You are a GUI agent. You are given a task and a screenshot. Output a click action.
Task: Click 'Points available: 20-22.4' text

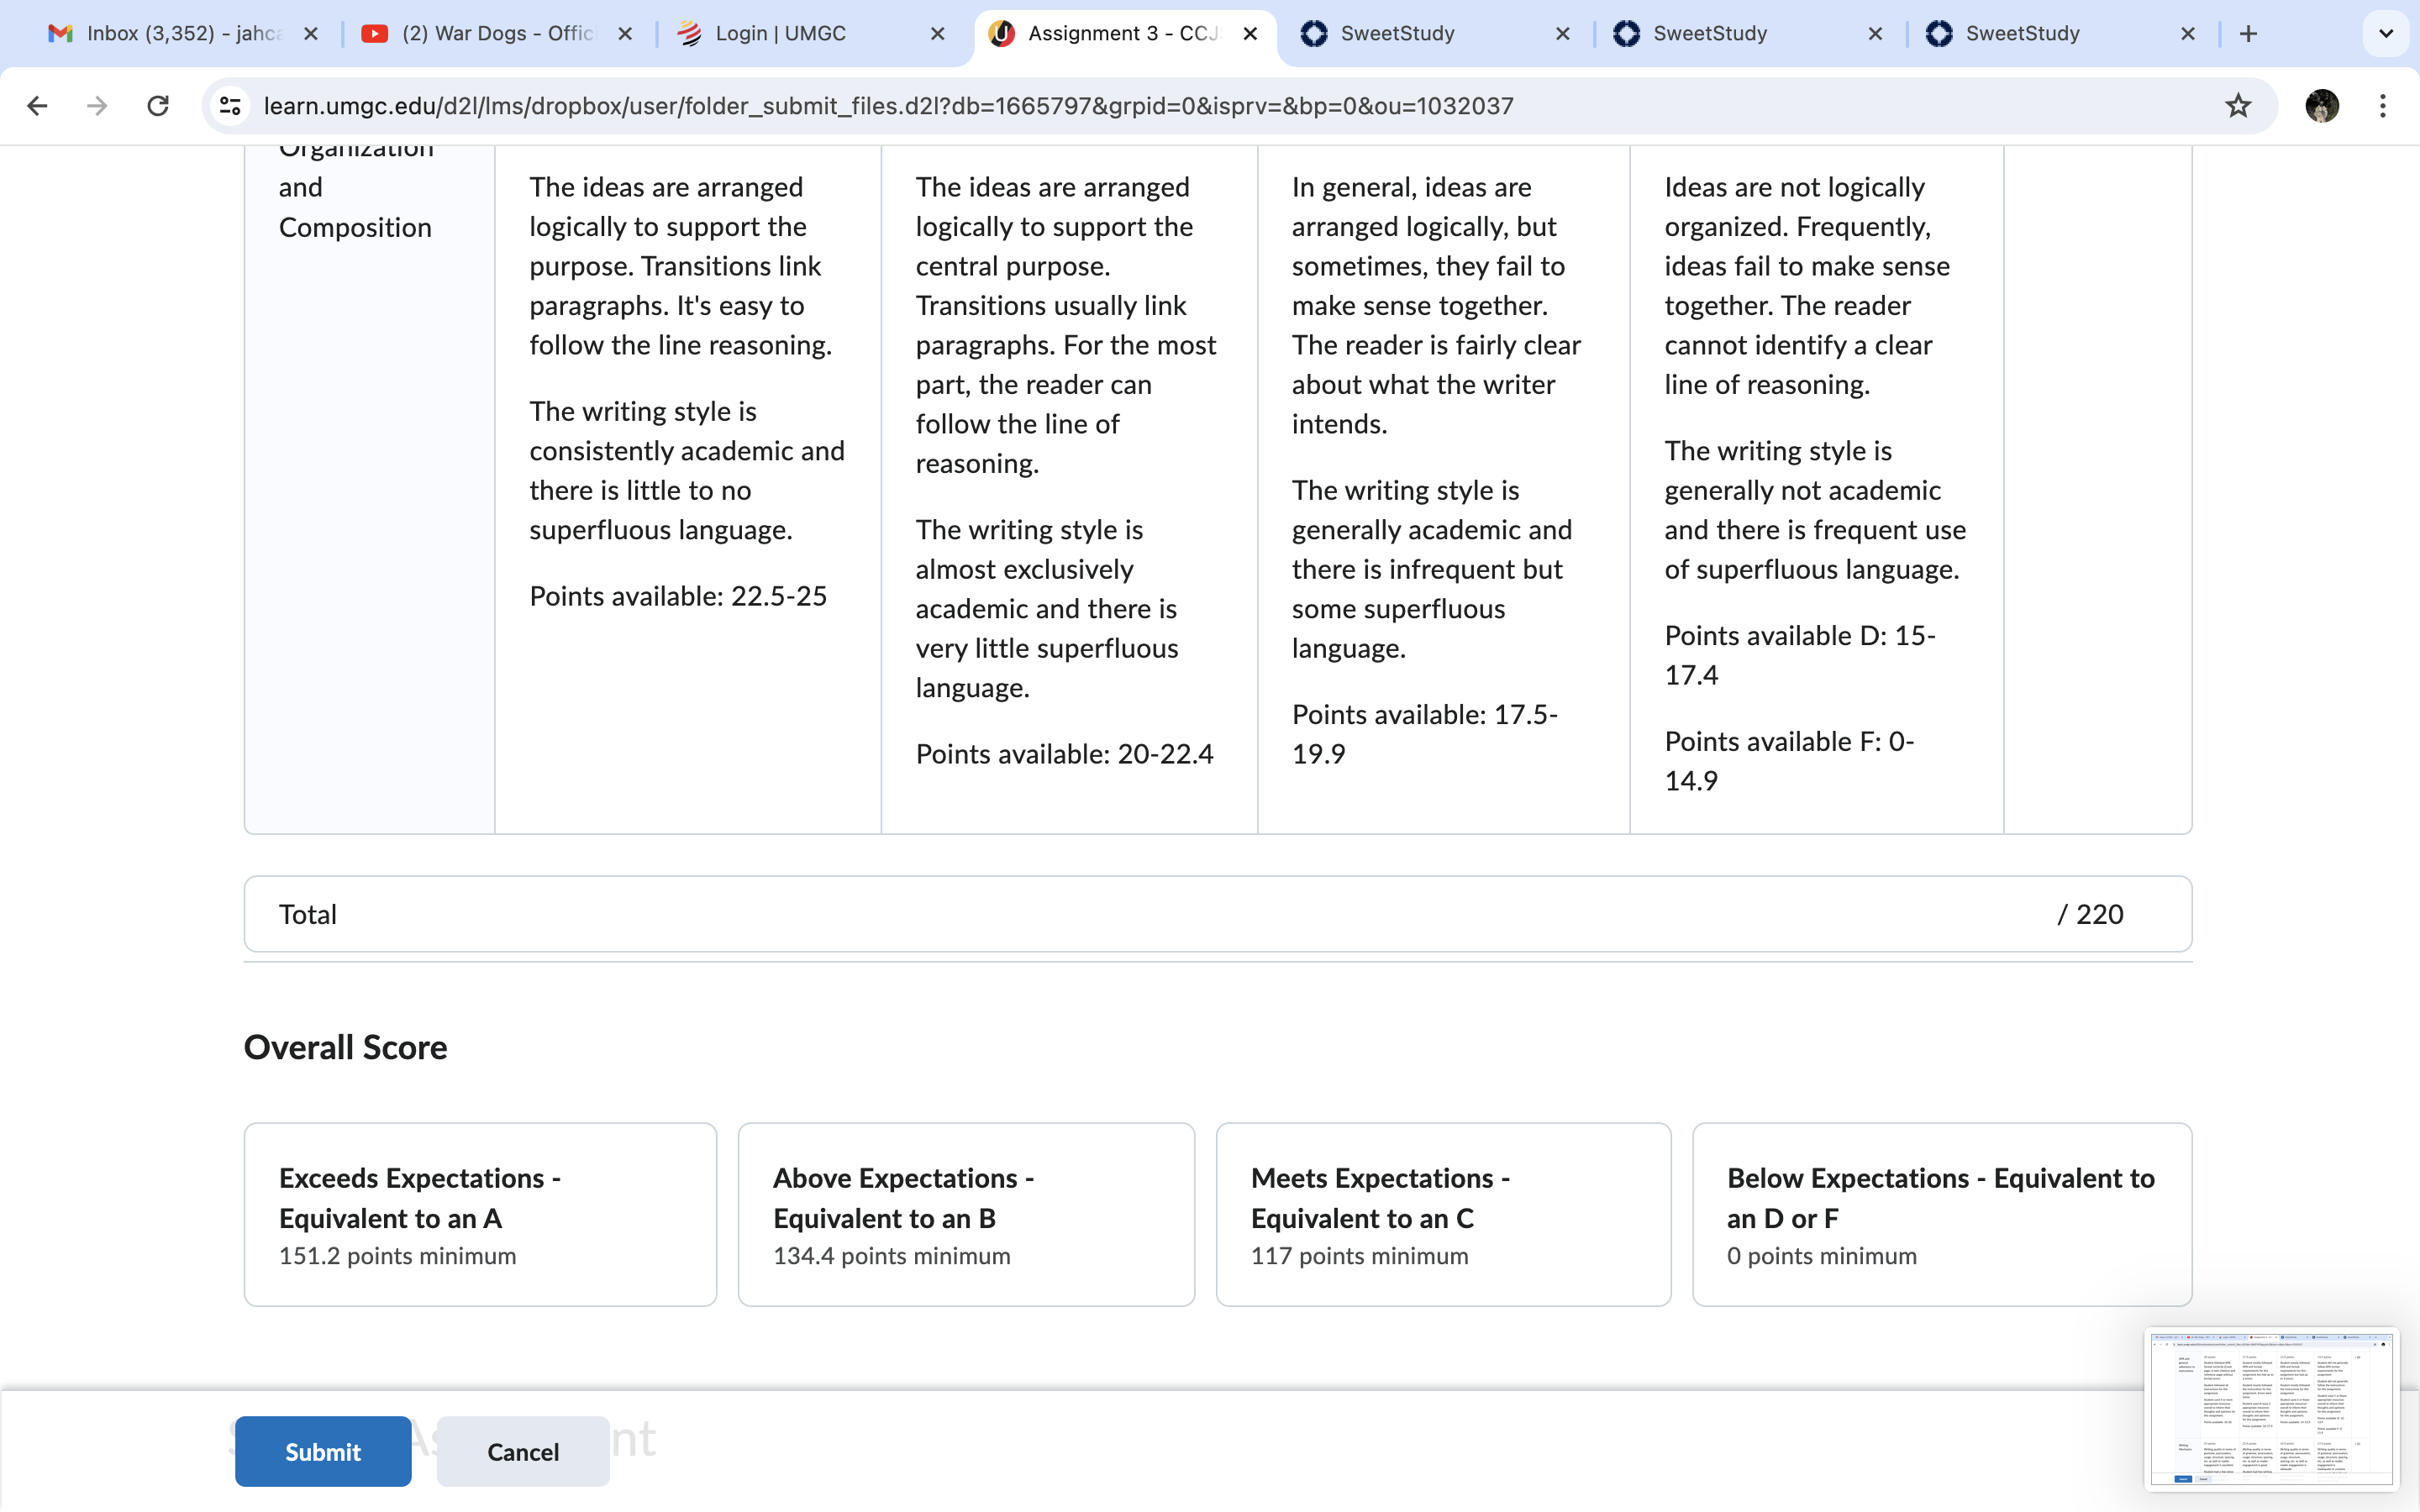(1064, 754)
